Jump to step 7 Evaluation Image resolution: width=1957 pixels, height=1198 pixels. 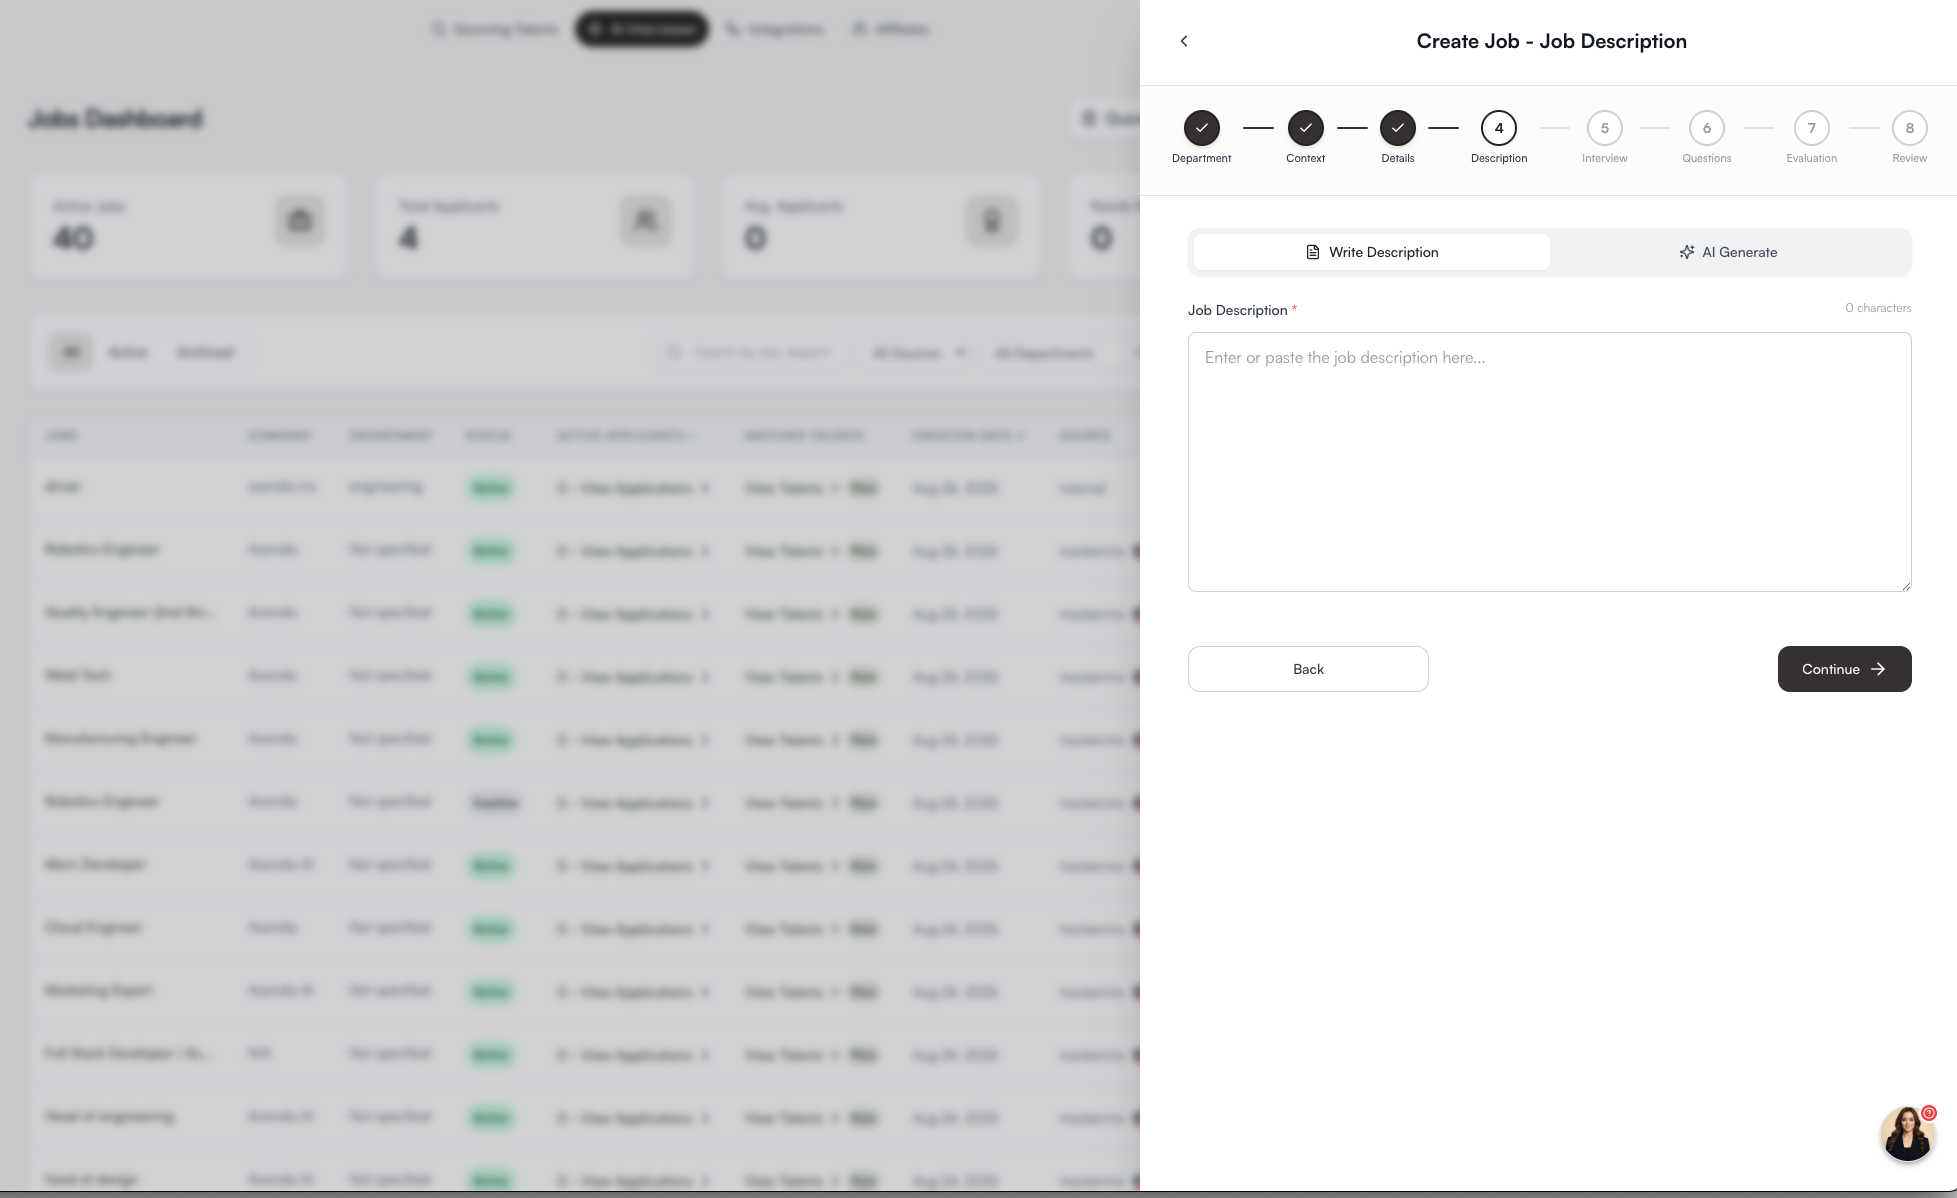tap(1811, 128)
